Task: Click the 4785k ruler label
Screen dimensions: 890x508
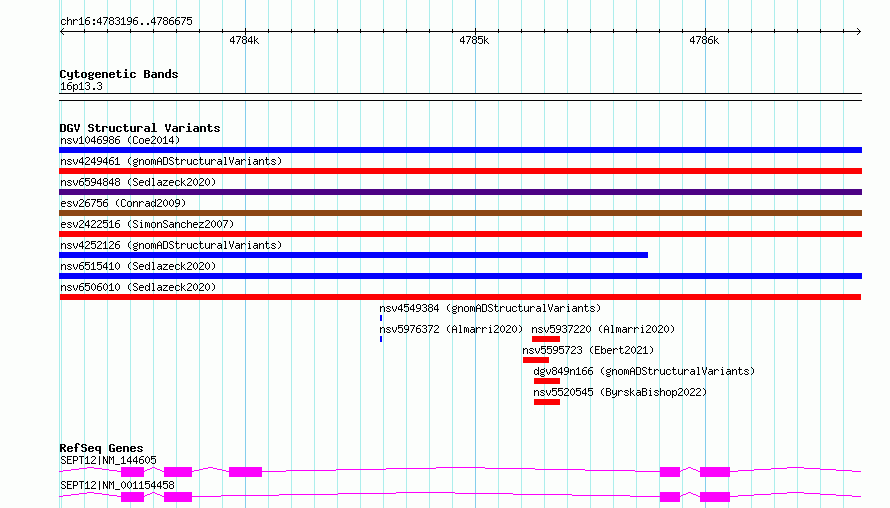Action: 474,40
